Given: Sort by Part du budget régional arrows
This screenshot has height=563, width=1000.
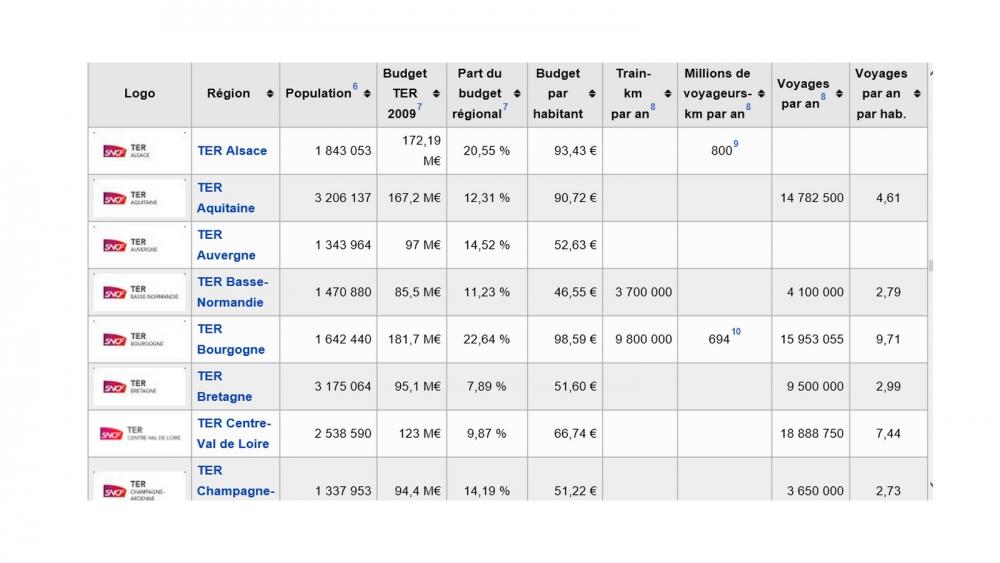Looking at the screenshot, I should 517,94.
